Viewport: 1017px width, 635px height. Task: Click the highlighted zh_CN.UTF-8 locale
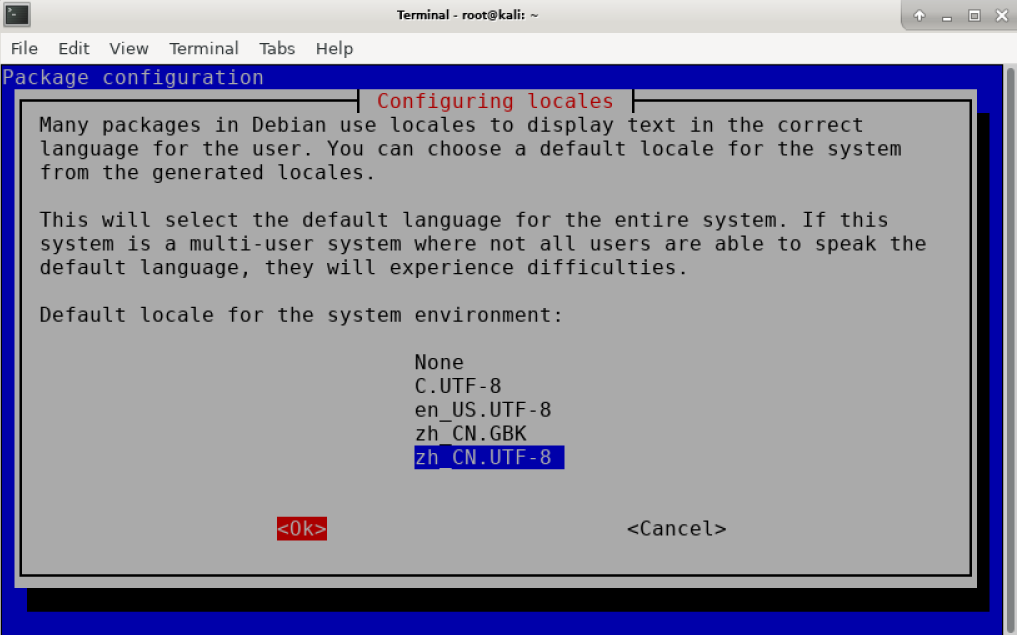489,458
